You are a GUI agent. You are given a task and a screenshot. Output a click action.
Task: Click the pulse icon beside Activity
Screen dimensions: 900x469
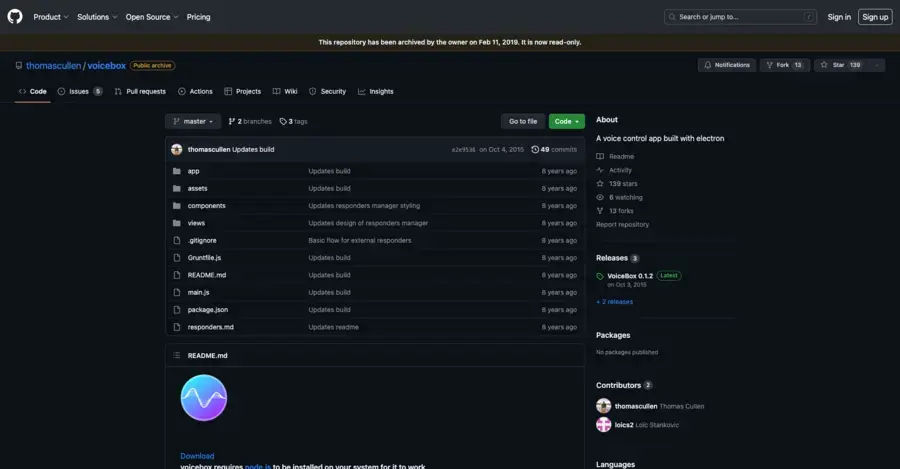pyautogui.click(x=600, y=170)
